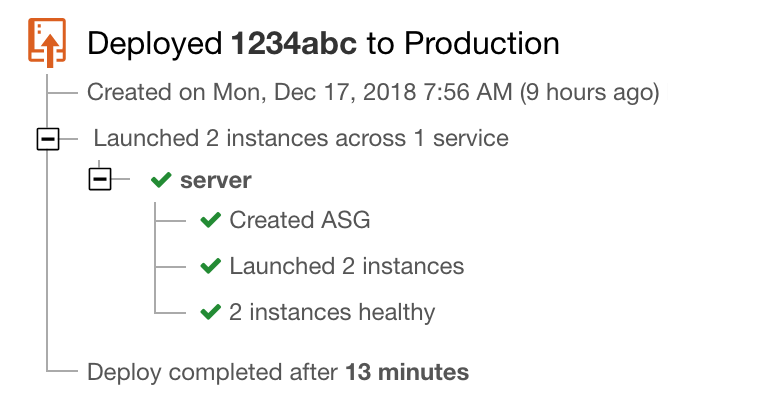Select the Created on Mon, Dec 17 timestamp row
Image resolution: width=762 pixels, height=404 pixels.
(373, 92)
